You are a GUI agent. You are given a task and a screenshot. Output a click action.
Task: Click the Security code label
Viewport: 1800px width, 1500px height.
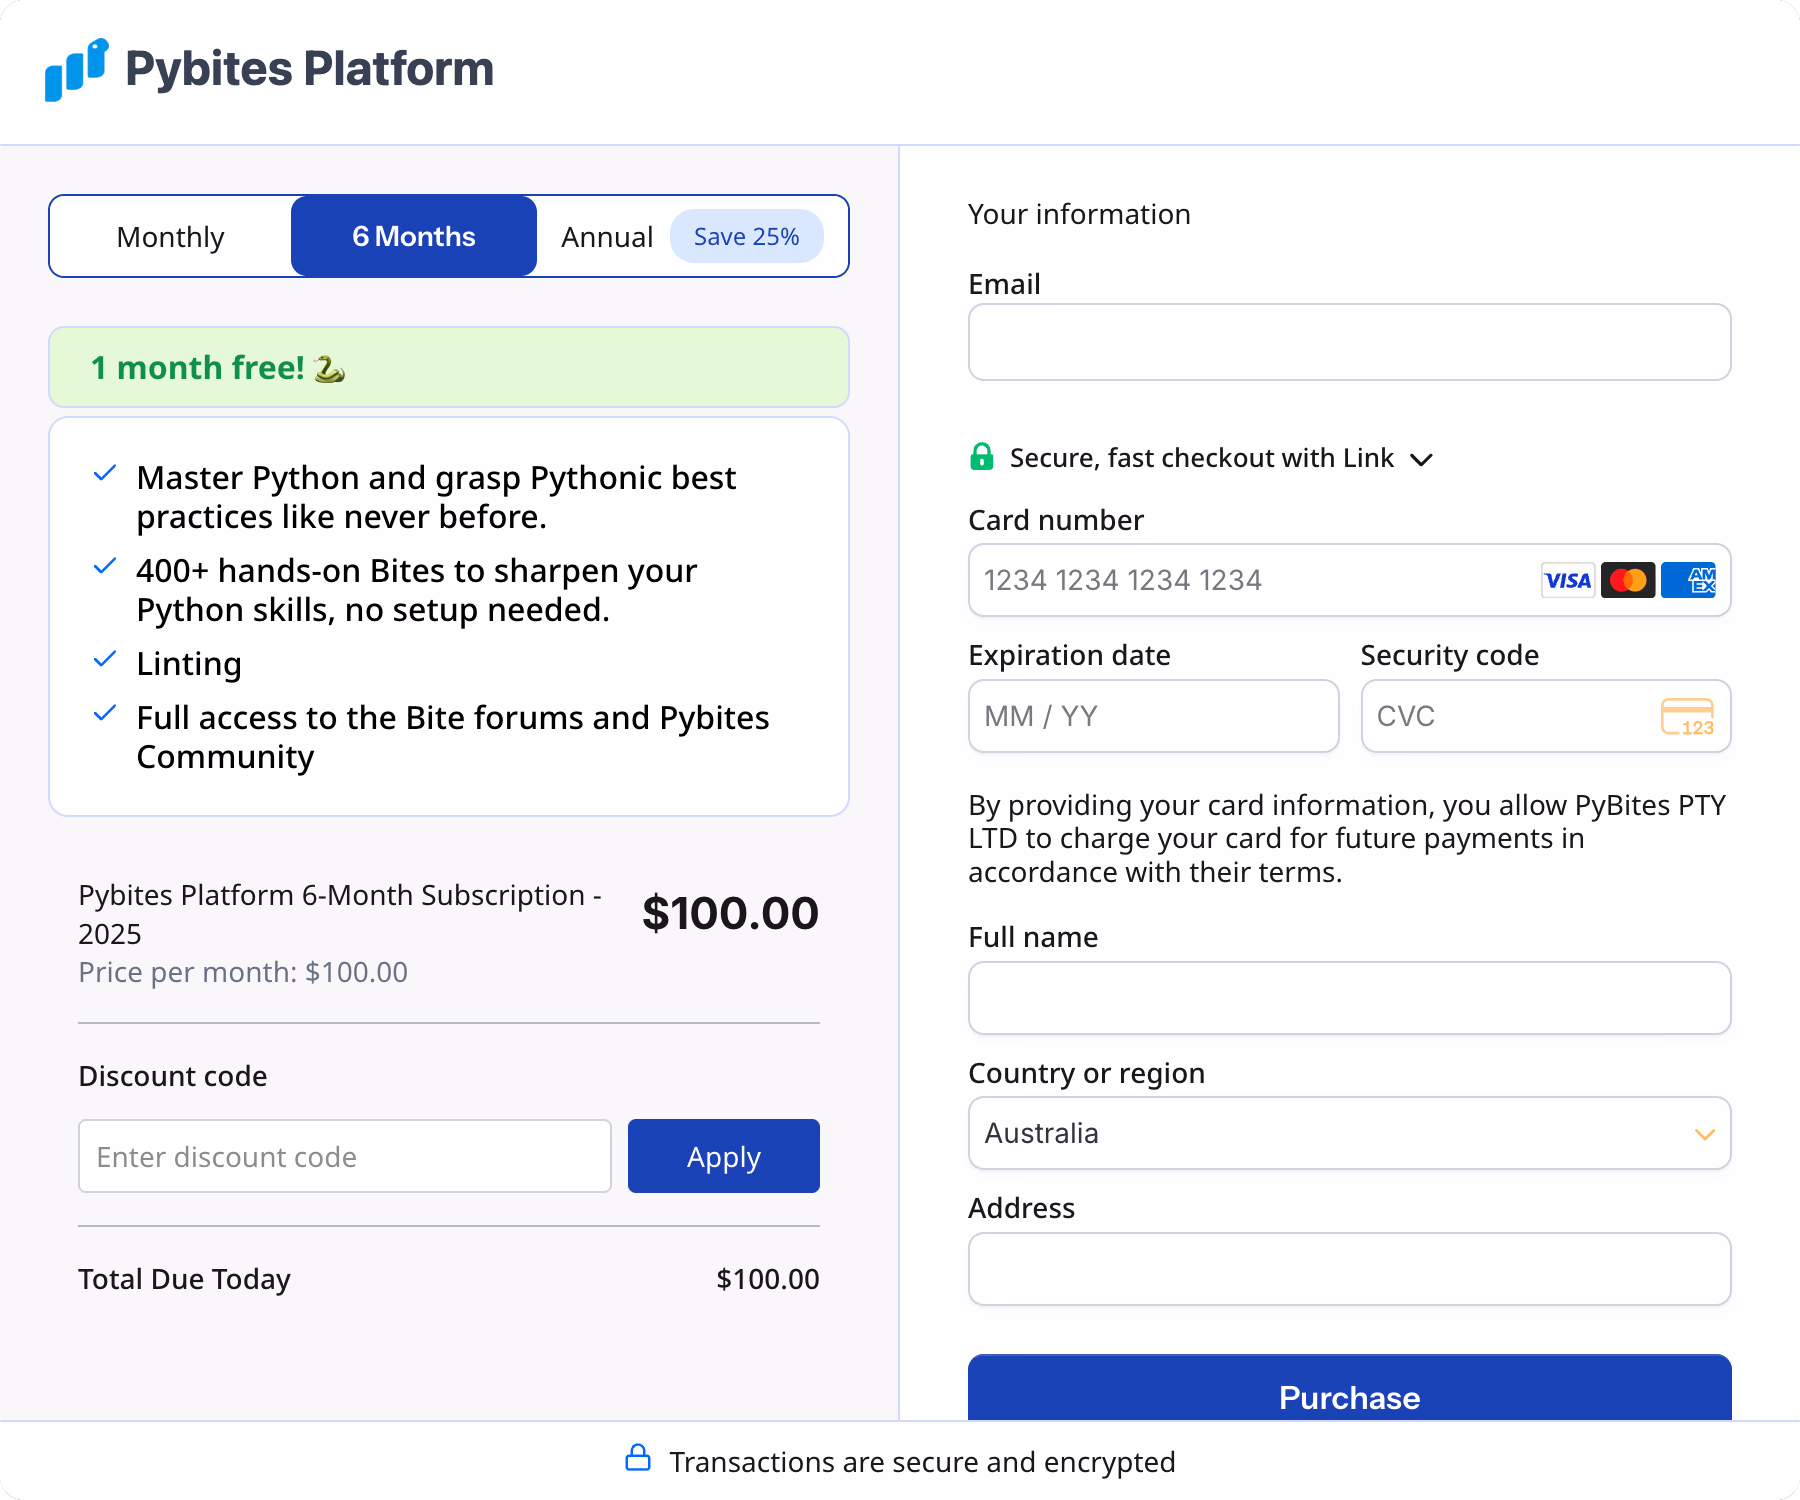(x=1449, y=655)
